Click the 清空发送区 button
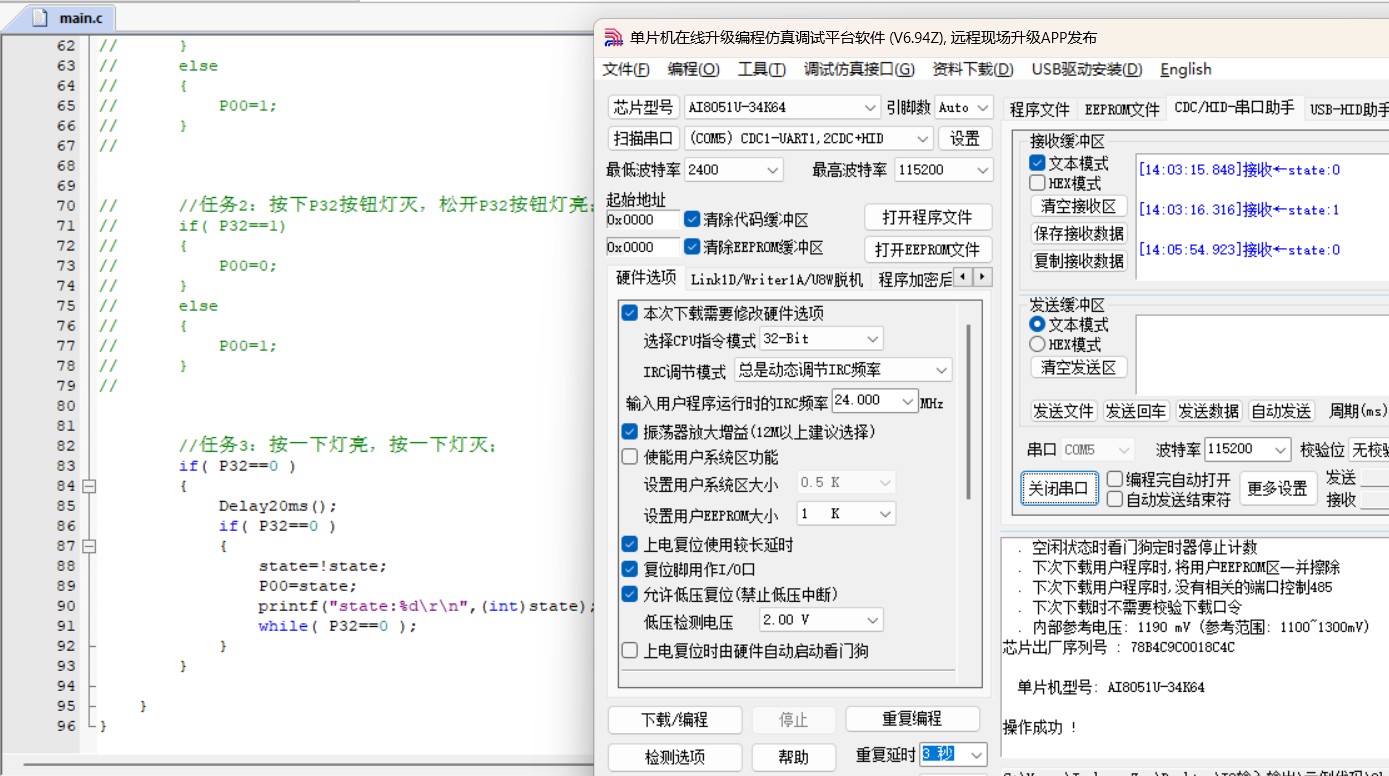 click(1078, 368)
